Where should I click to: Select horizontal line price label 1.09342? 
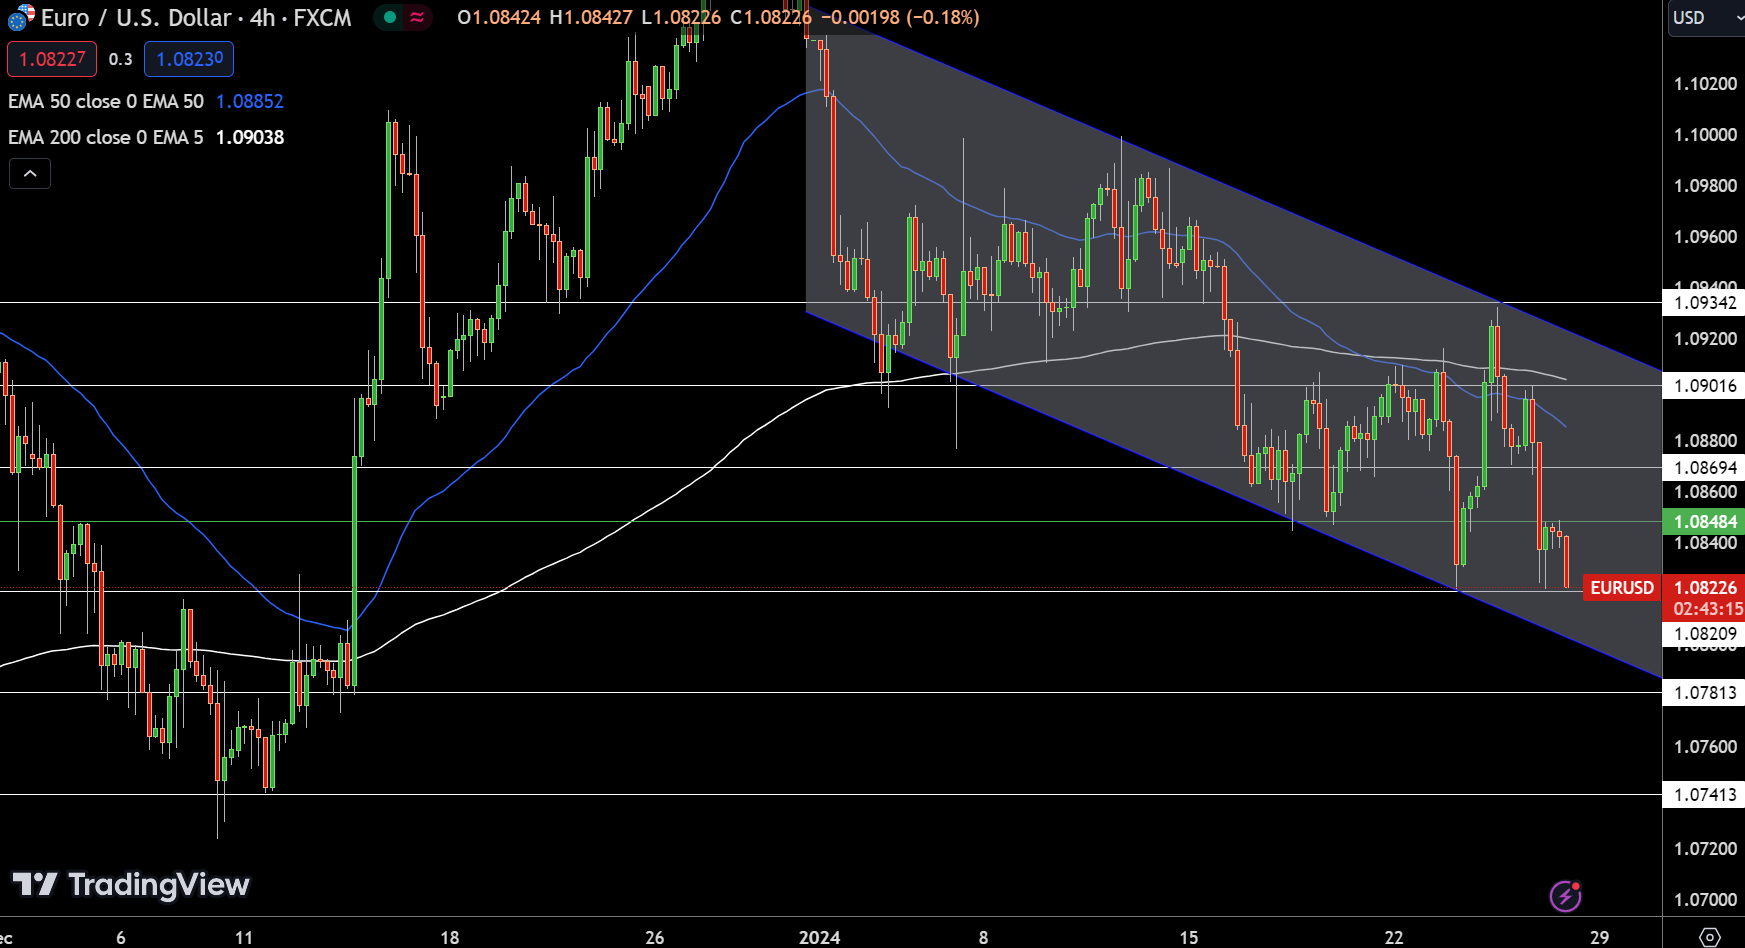tap(1705, 302)
